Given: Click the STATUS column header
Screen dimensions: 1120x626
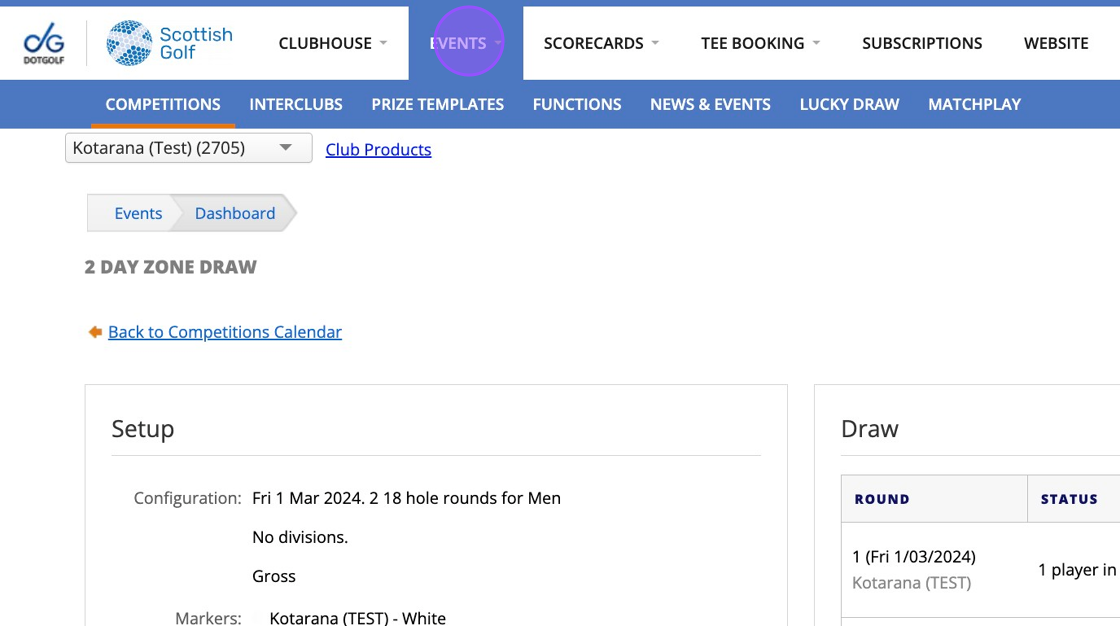Looking at the screenshot, I should click(x=1069, y=499).
